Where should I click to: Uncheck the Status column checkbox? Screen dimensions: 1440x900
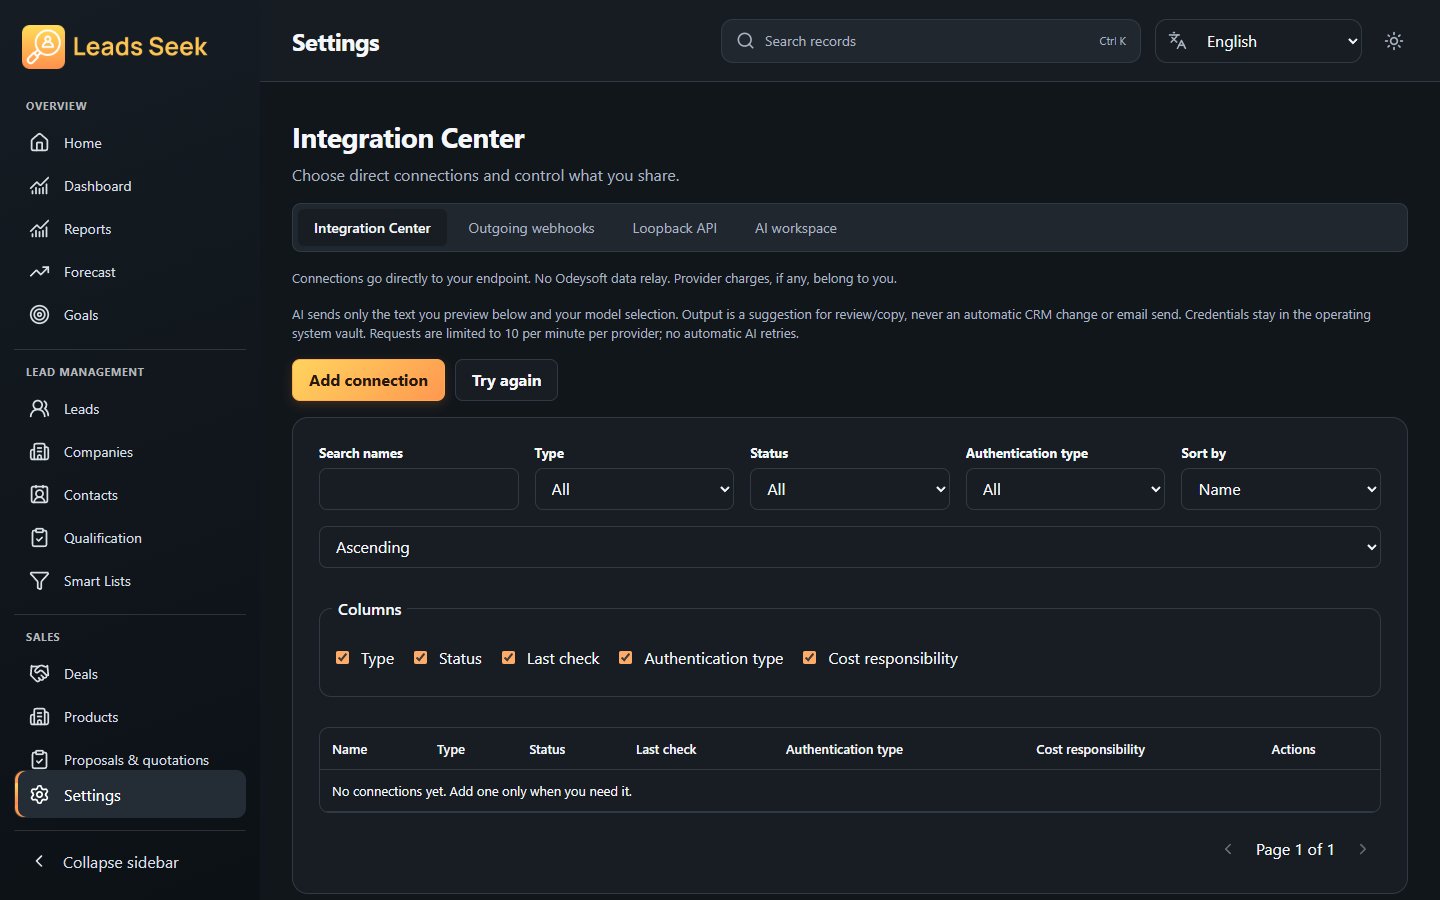(x=421, y=658)
